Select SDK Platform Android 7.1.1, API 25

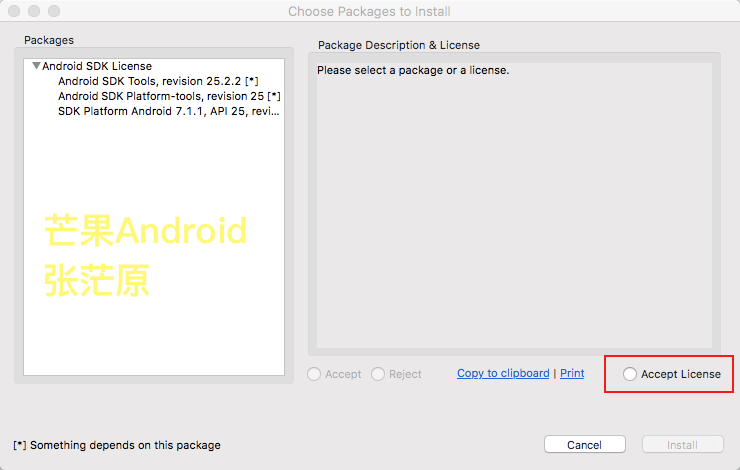(x=168, y=111)
